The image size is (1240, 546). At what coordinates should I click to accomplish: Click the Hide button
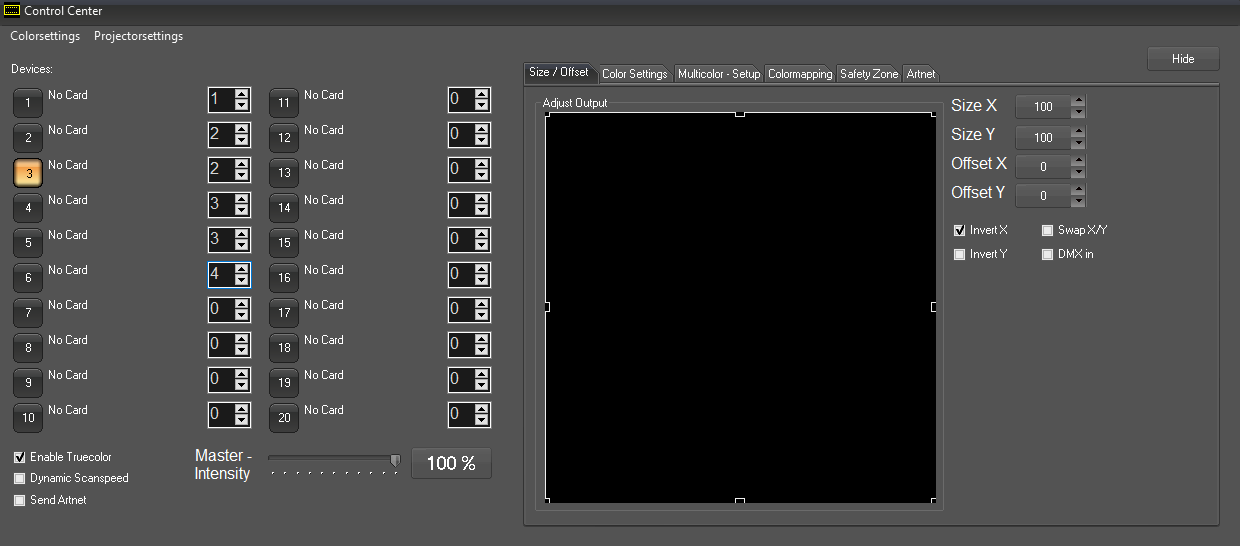pyautogui.click(x=1183, y=59)
